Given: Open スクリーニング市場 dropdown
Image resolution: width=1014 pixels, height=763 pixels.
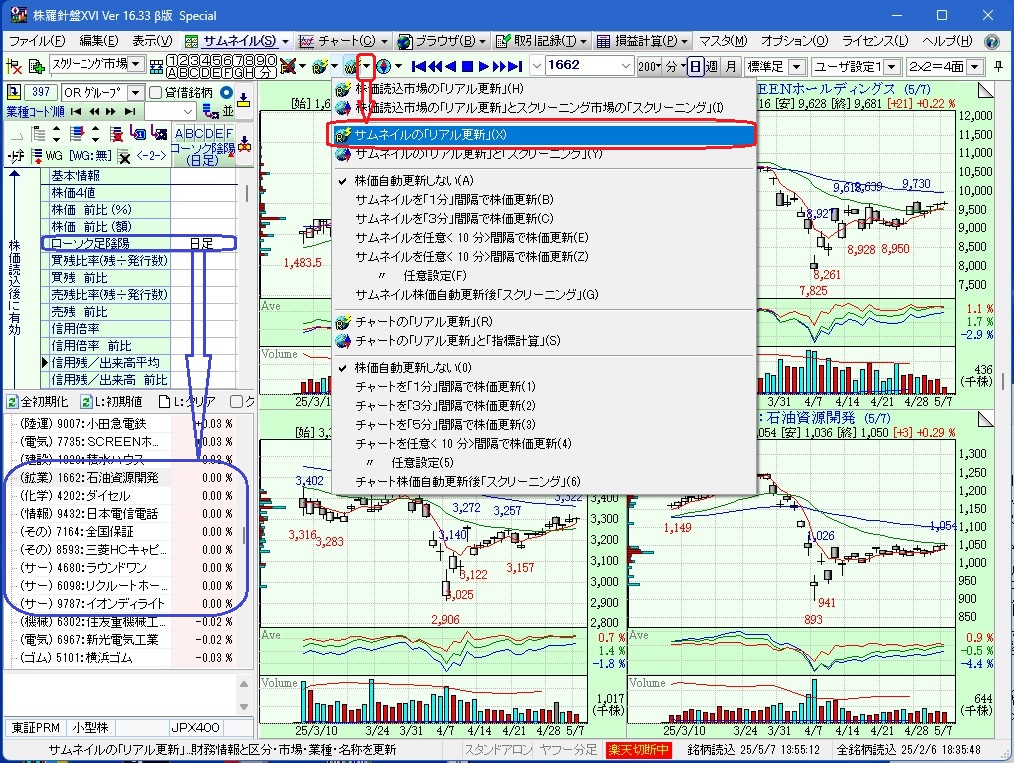Looking at the screenshot, I should point(136,64).
